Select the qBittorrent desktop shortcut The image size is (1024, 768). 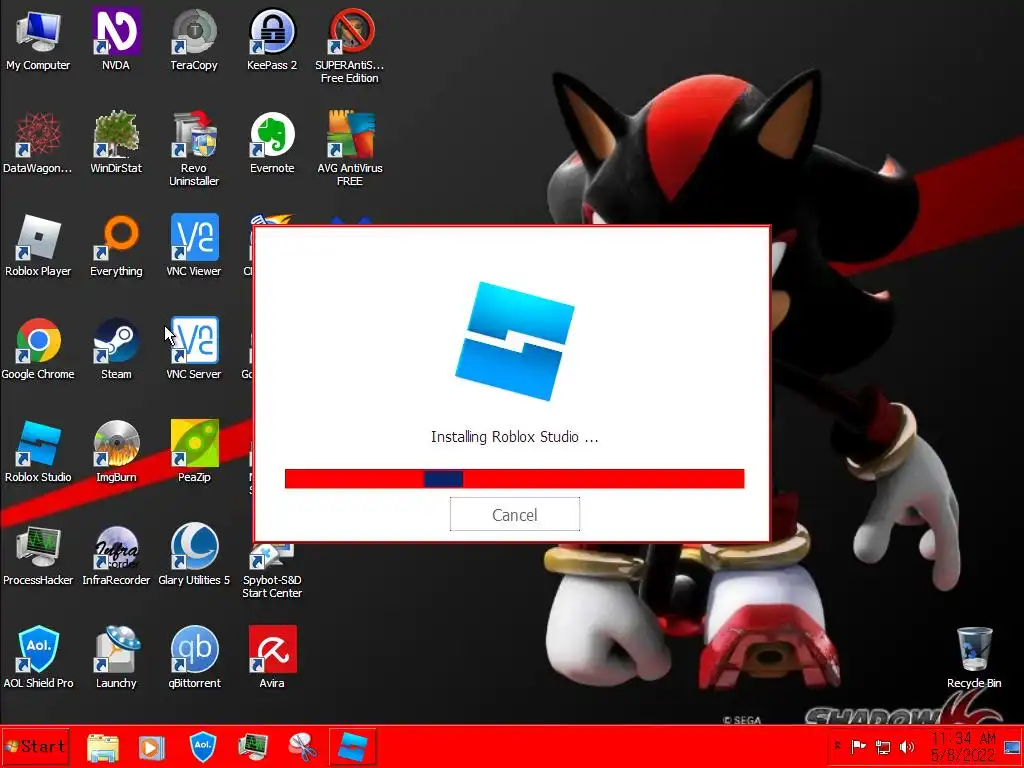coord(194,658)
